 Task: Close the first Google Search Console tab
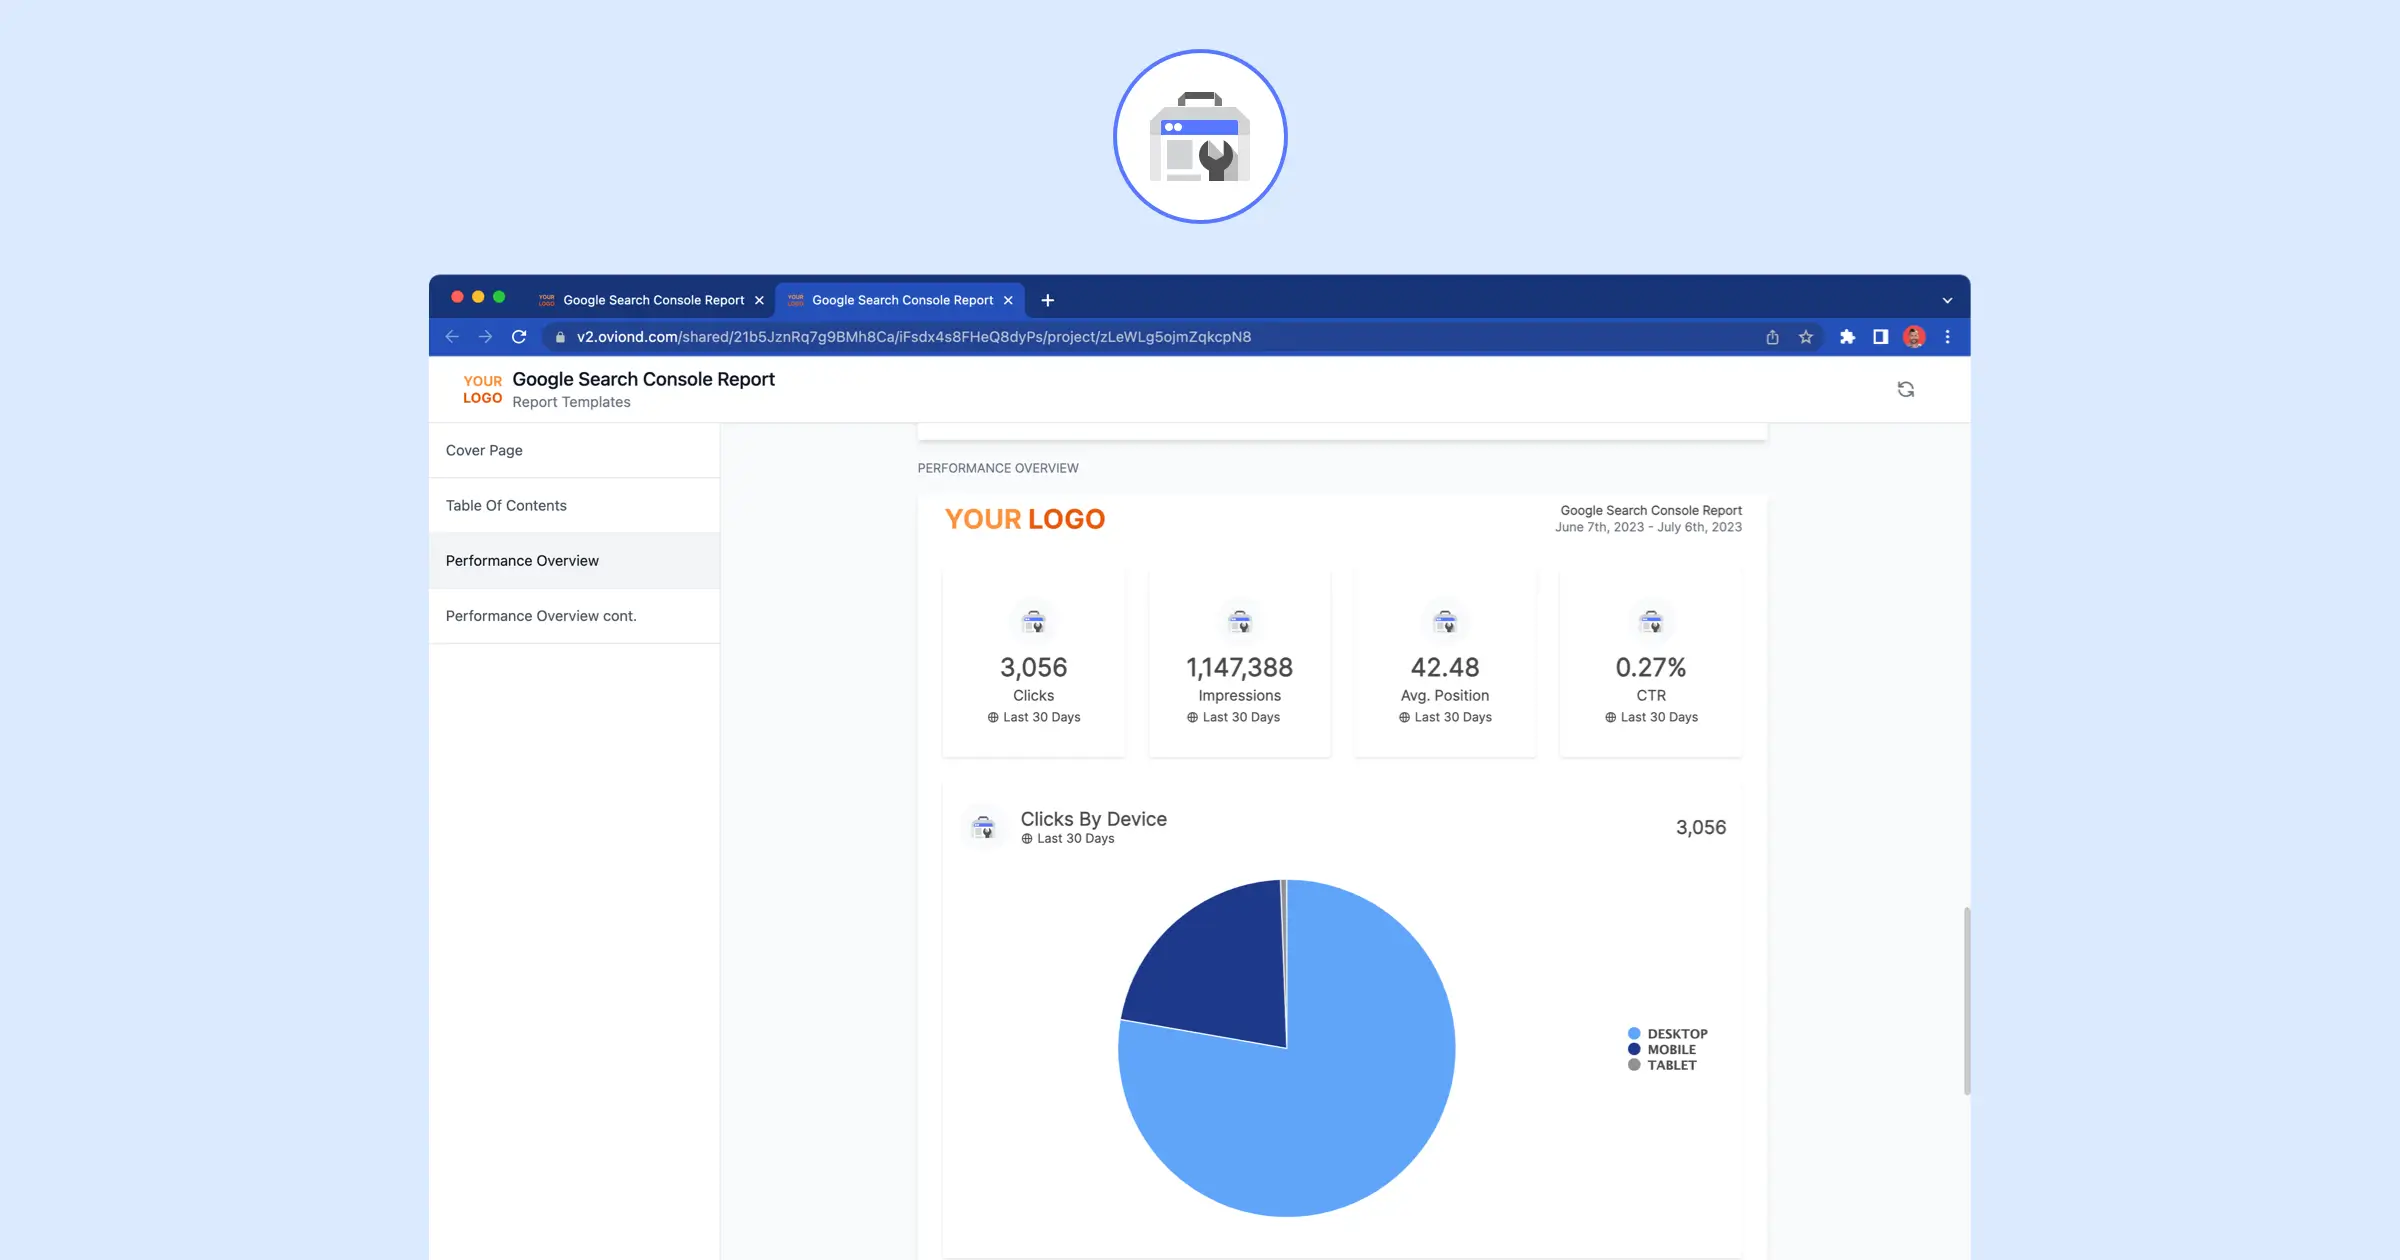[x=759, y=300]
